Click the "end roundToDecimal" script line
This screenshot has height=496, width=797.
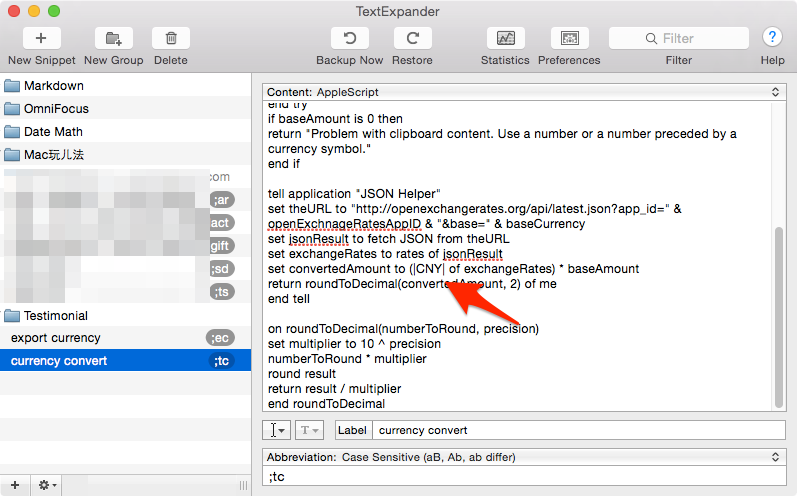tap(326, 404)
